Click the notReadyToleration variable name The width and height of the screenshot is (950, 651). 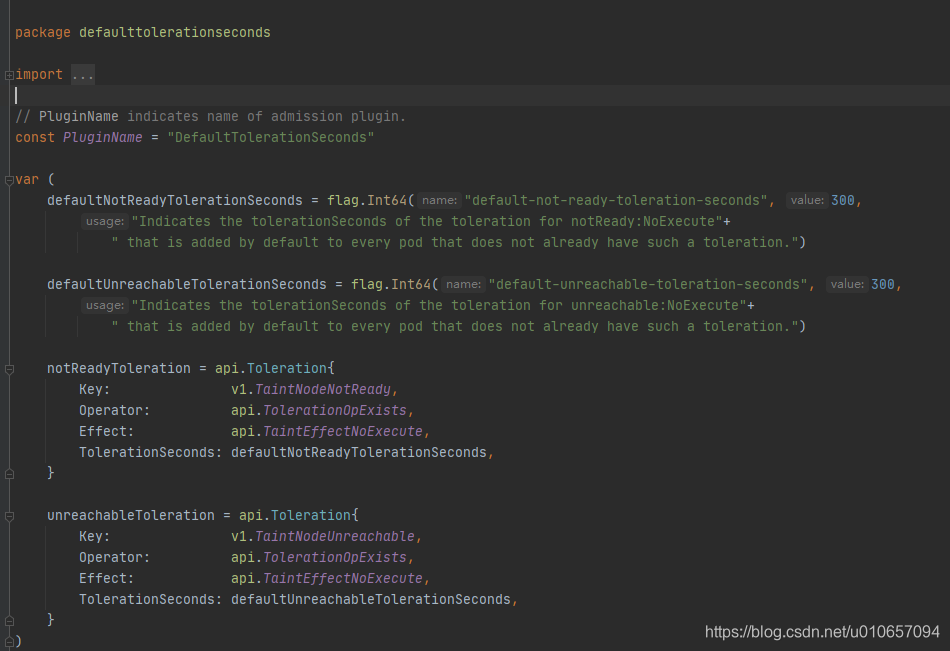(119, 369)
